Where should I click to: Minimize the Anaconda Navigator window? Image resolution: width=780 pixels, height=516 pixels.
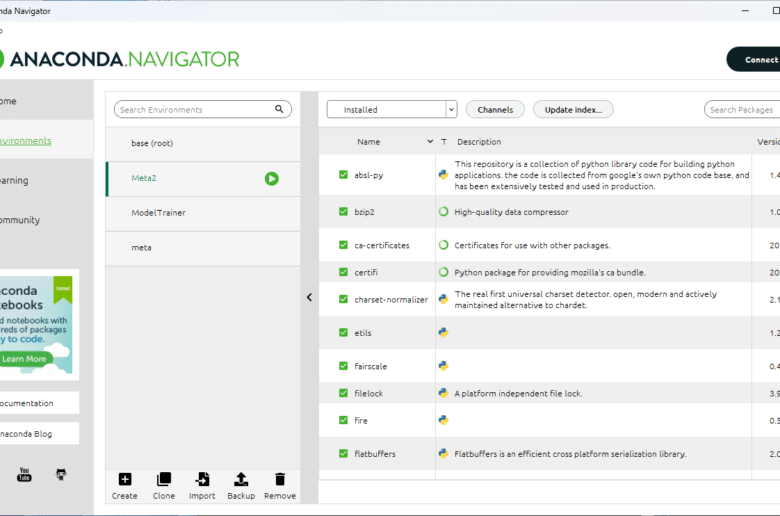pos(745,10)
